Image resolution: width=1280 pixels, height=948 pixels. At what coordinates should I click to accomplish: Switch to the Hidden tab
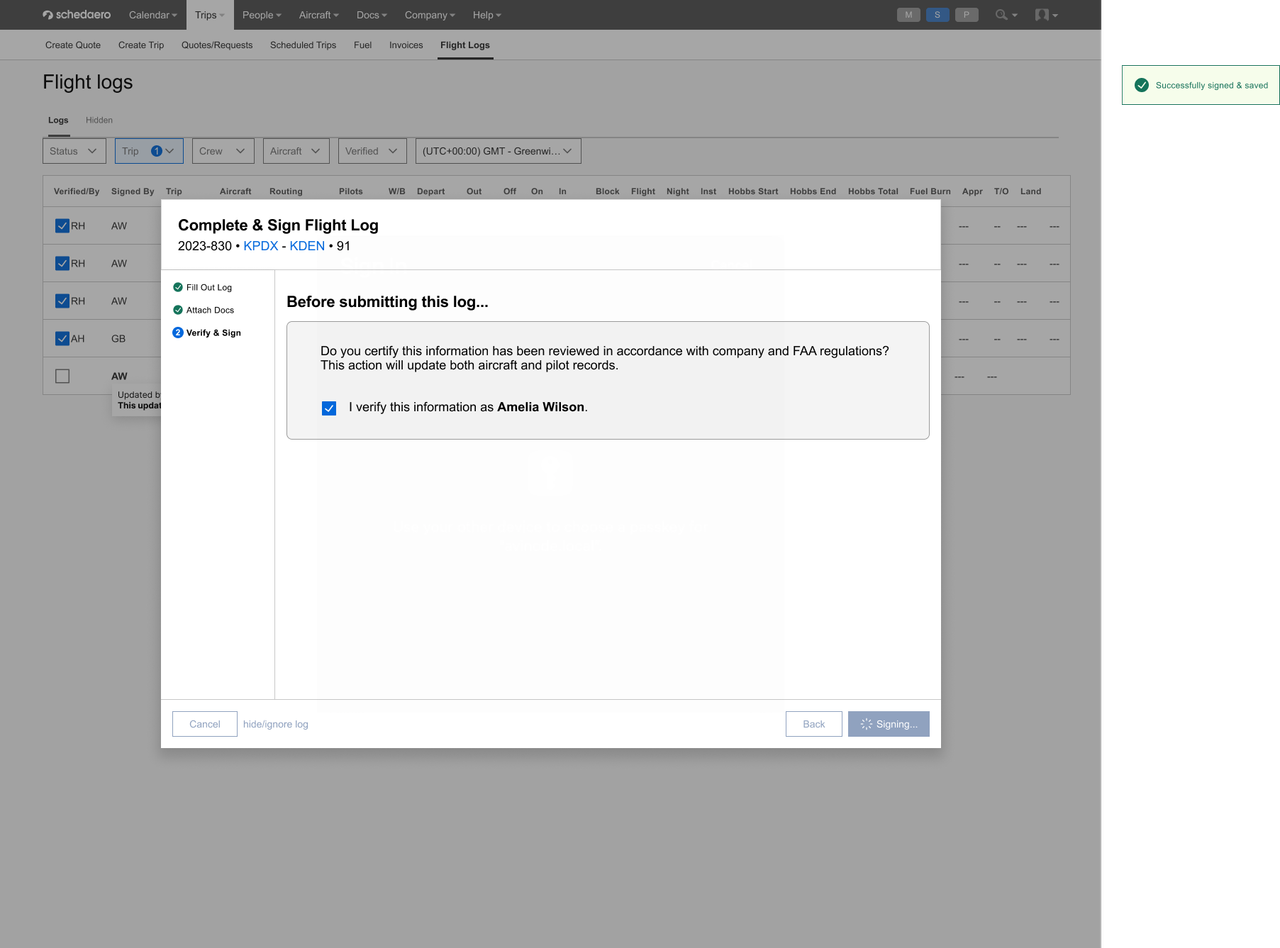pos(99,120)
